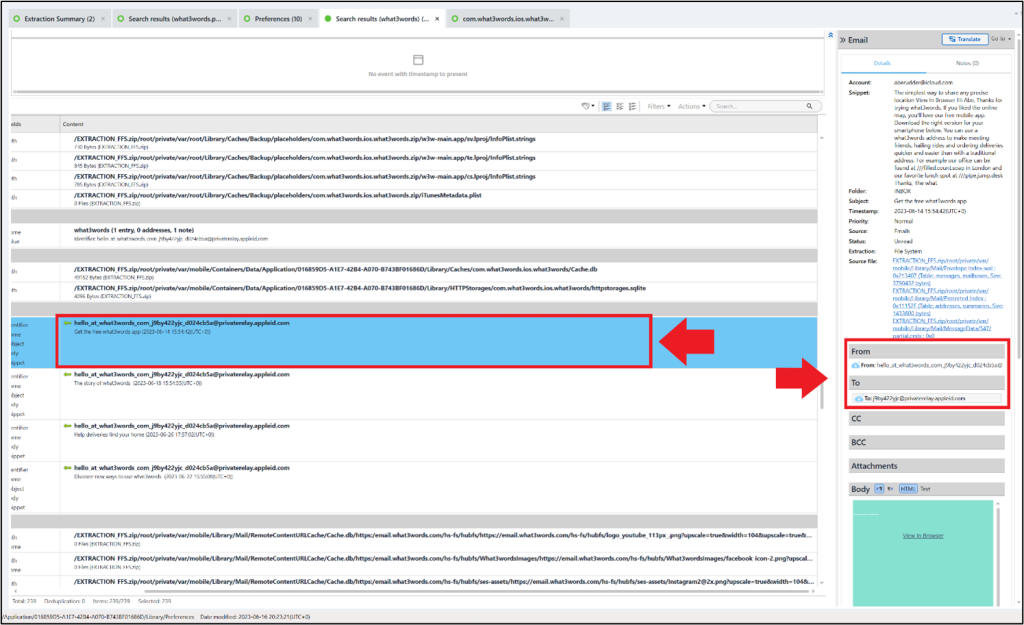Open the Filters dropdown
This screenshot has height=625, width=1024.
coord(656,104)
